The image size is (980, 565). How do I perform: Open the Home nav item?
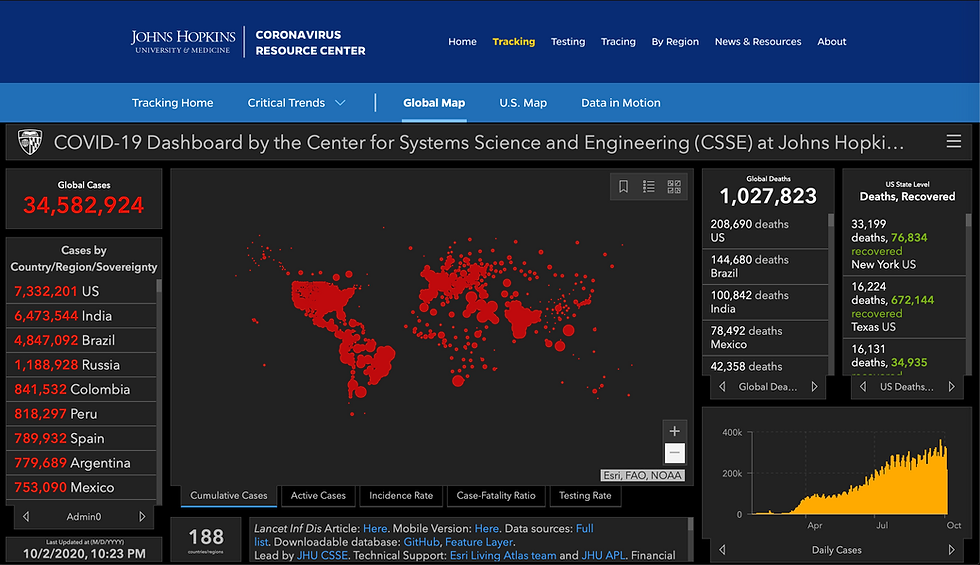pos(462,41)
